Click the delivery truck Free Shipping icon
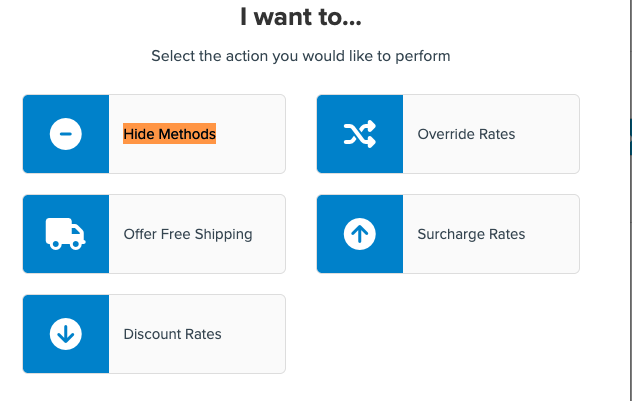 66,234
